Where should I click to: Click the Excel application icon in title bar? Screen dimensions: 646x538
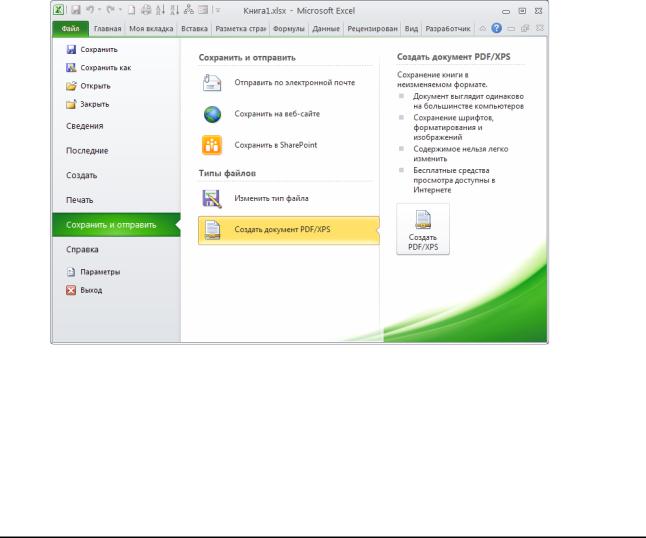59,10
